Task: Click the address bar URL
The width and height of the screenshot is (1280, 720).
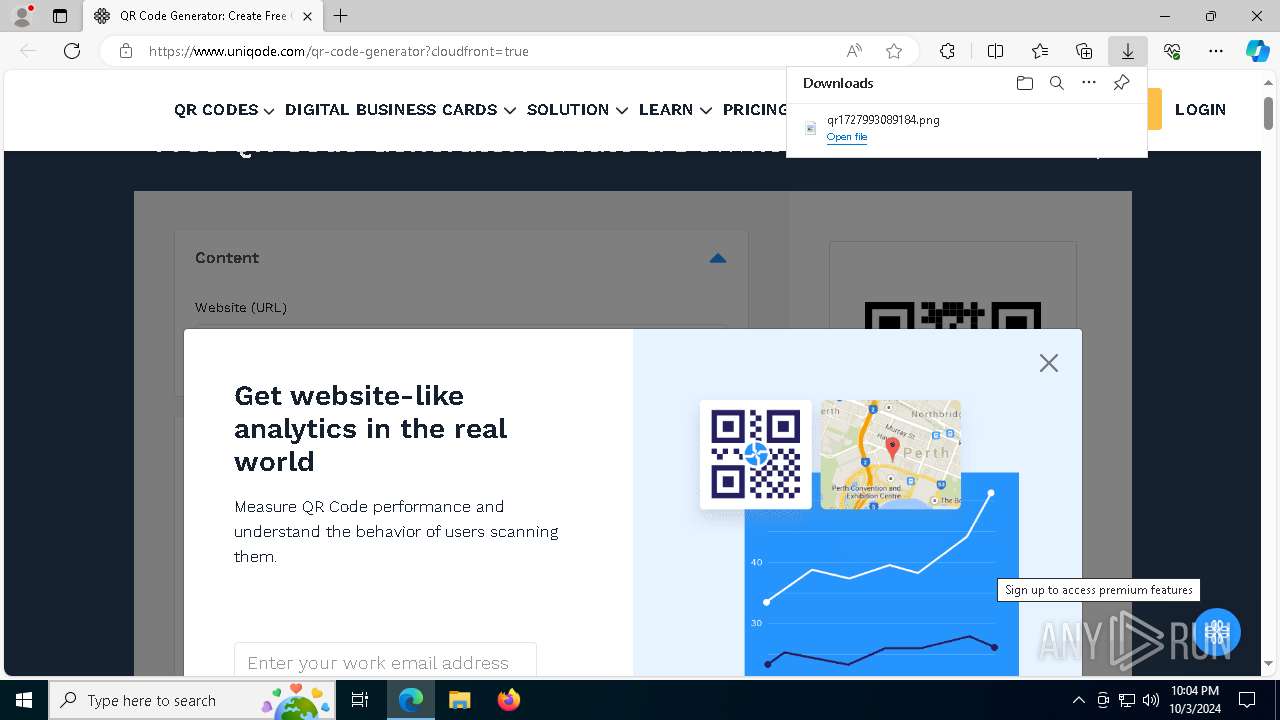Action: click(339, 51)
